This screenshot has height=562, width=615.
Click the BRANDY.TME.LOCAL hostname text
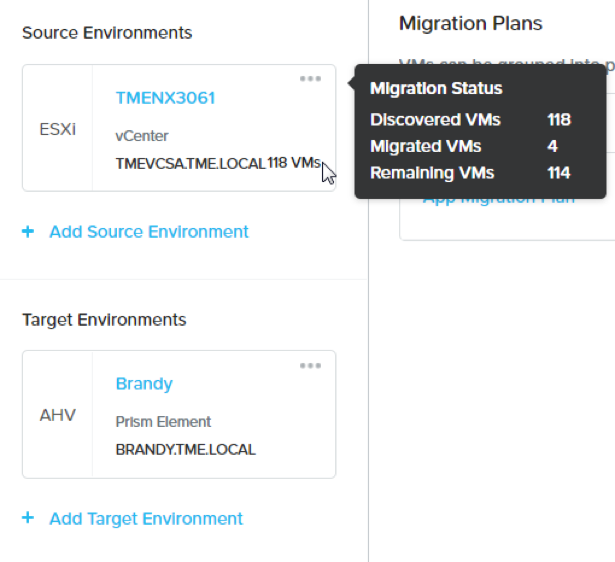click(x=186, y=449)
